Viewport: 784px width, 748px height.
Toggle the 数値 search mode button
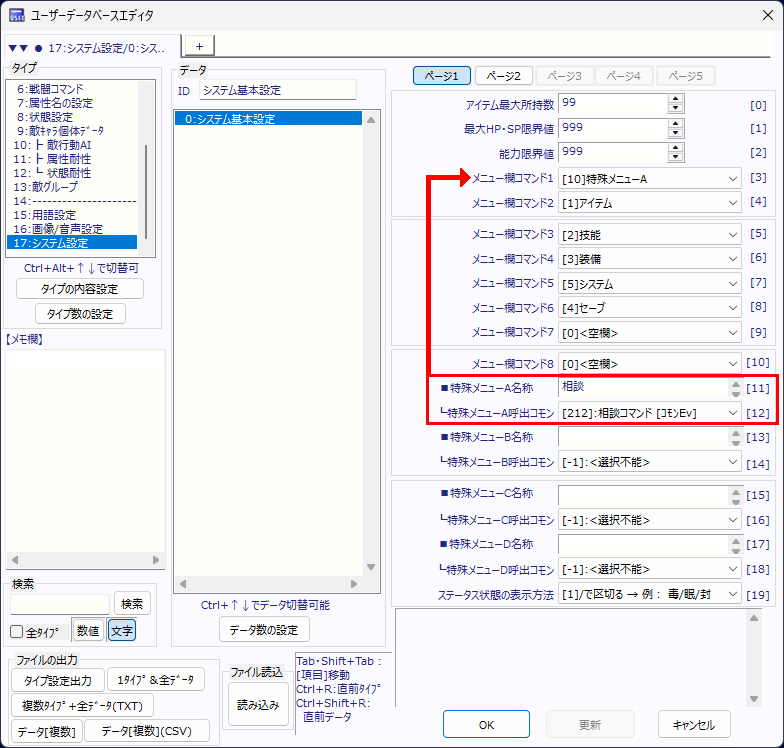87,630
